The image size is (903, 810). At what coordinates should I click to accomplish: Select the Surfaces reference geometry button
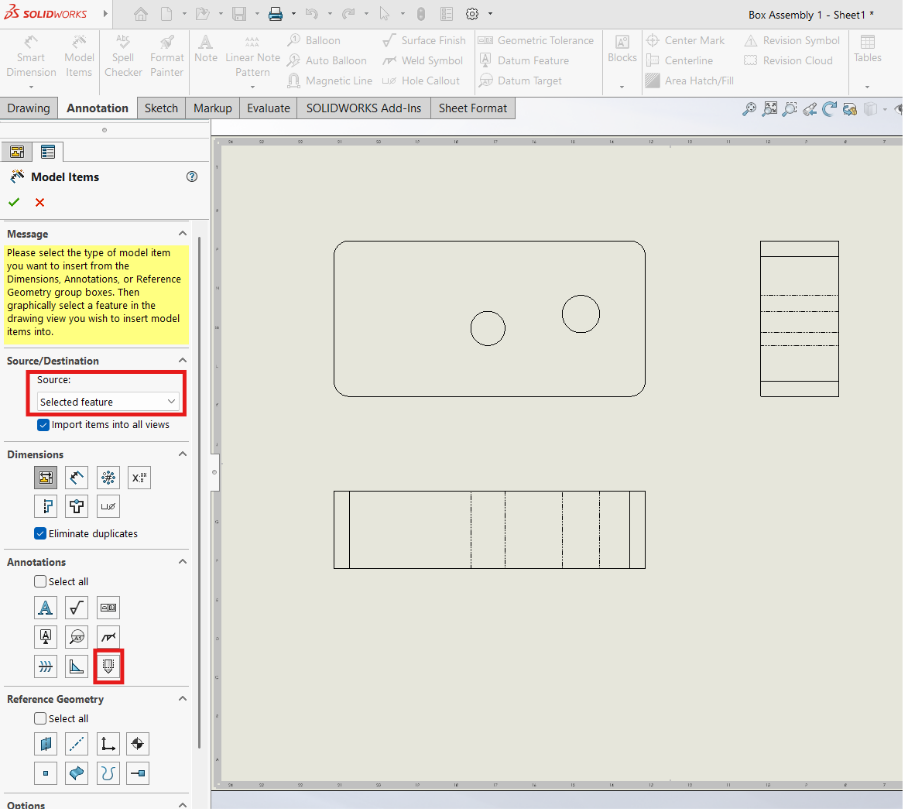77,773
